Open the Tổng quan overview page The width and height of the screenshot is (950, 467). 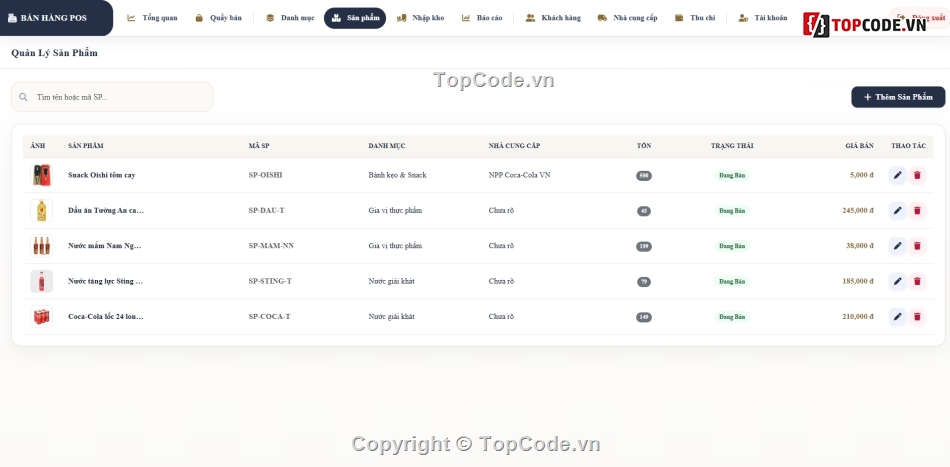click(152, 18)
